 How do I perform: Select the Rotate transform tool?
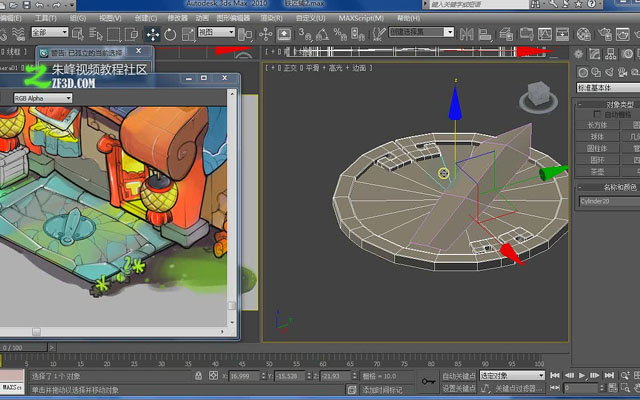point(170,34)
